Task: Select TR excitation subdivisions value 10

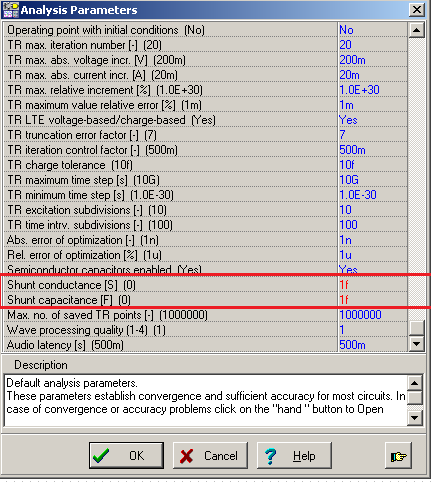Action: pos(345,210)
